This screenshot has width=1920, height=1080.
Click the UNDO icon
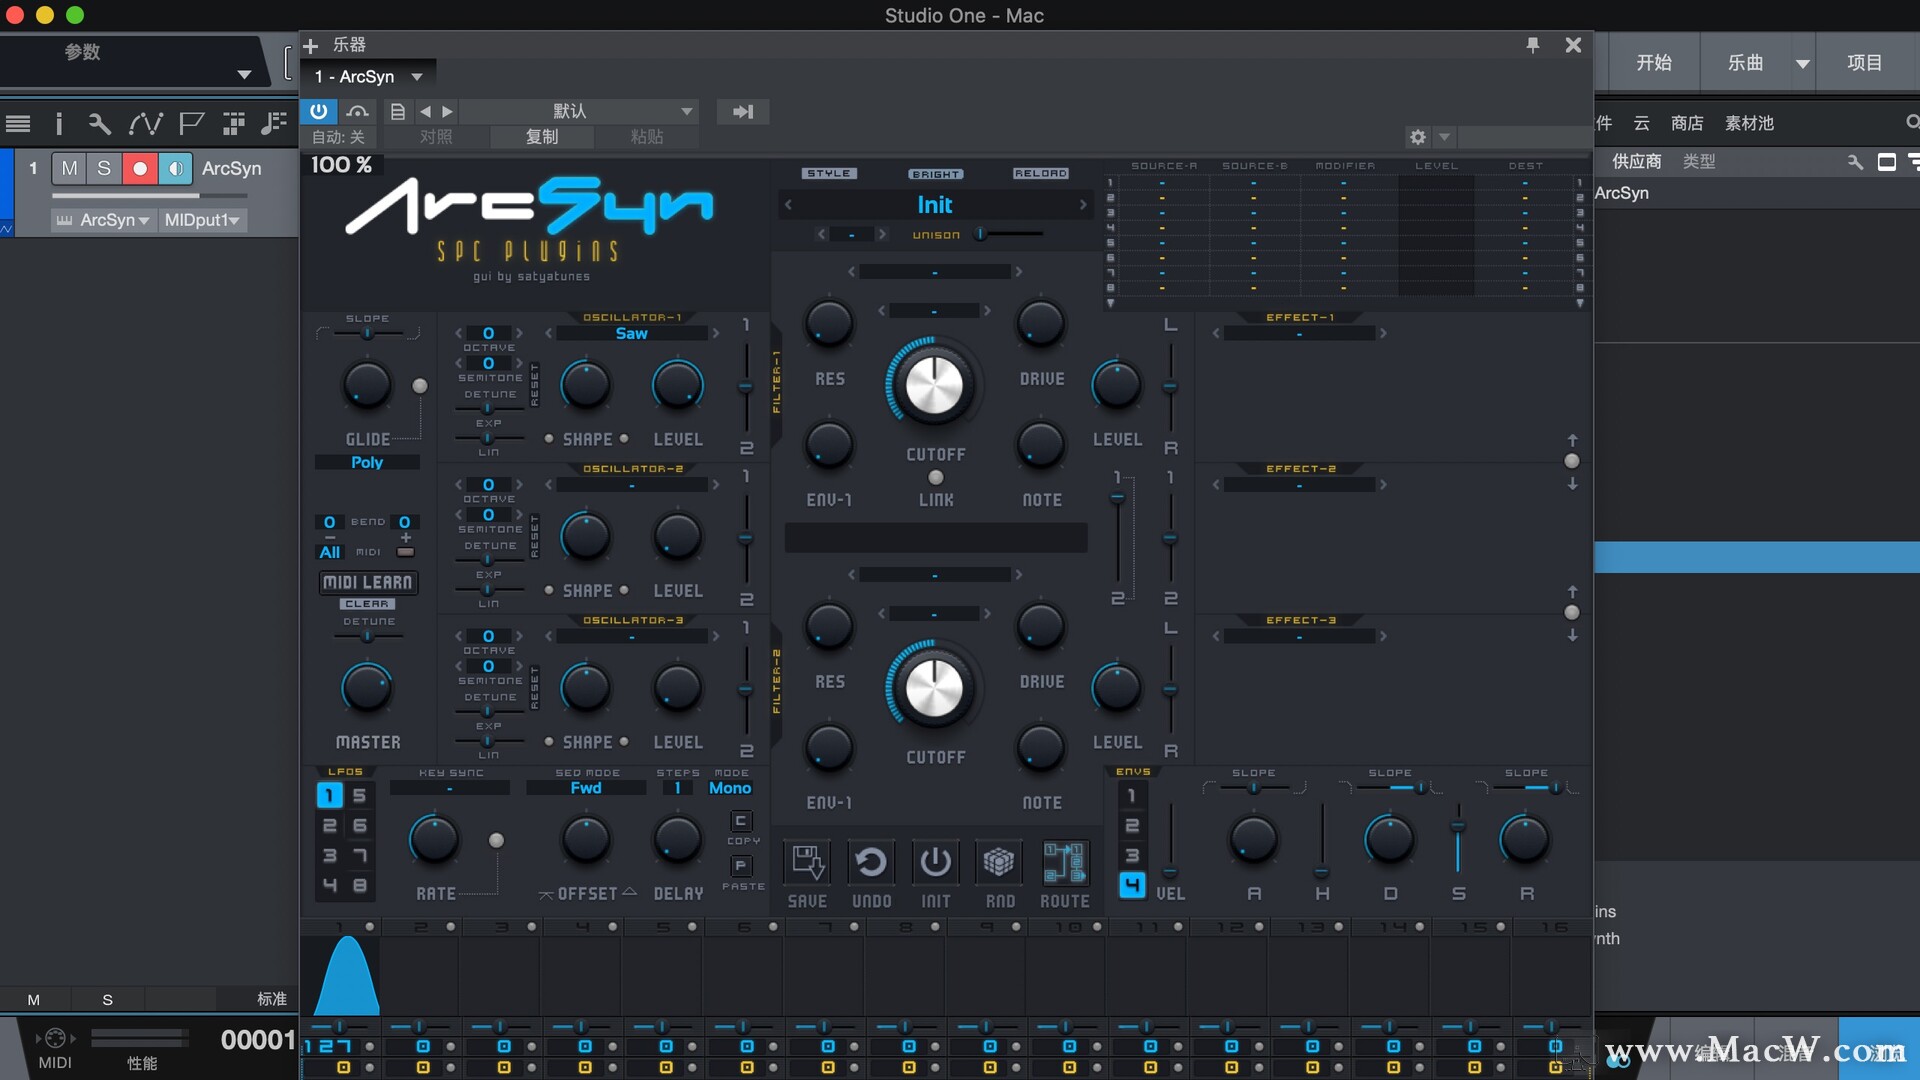click(871, 862)
